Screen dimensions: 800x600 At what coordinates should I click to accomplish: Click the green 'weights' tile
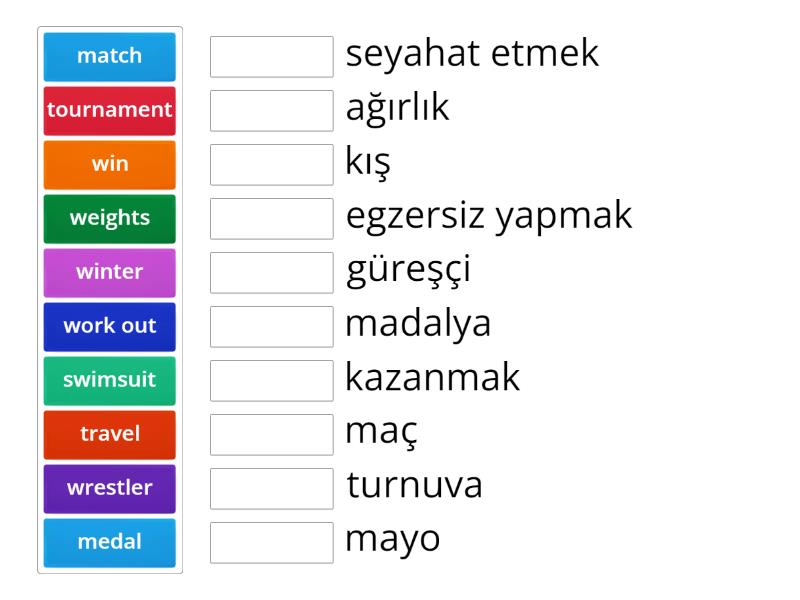click(x=110, y=218)
